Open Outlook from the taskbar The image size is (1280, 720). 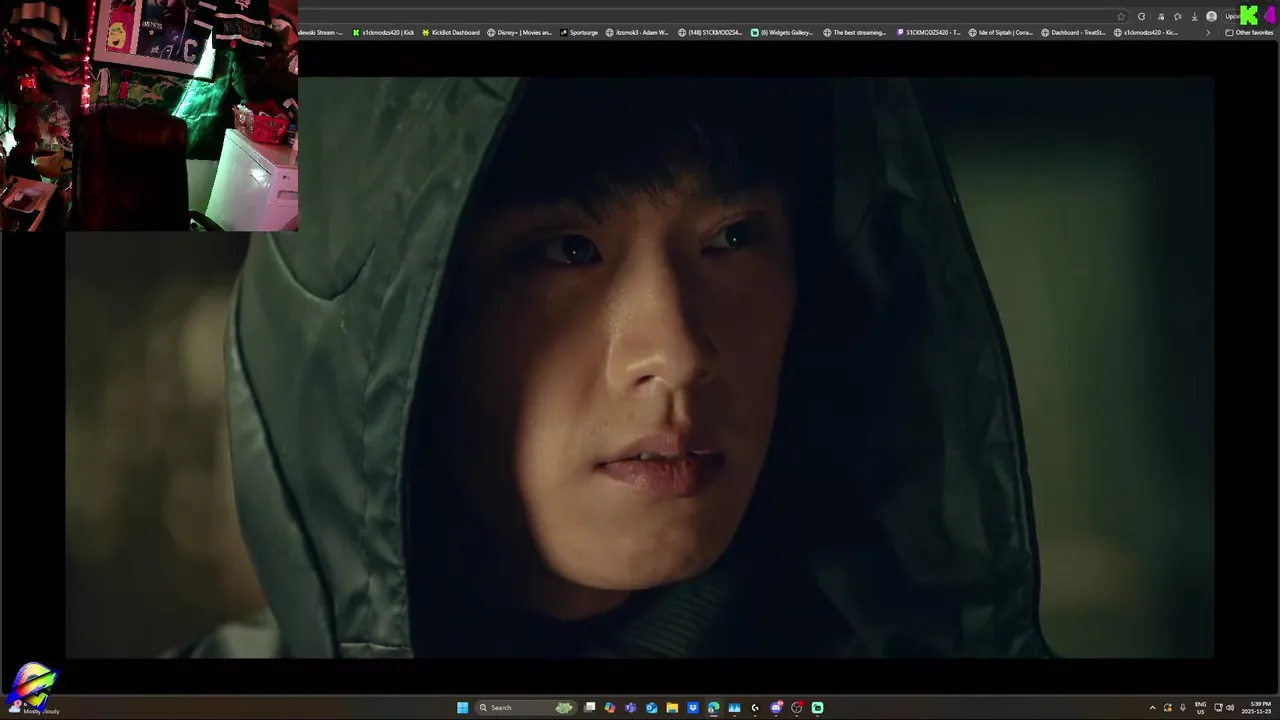click(x=651, y=708)
